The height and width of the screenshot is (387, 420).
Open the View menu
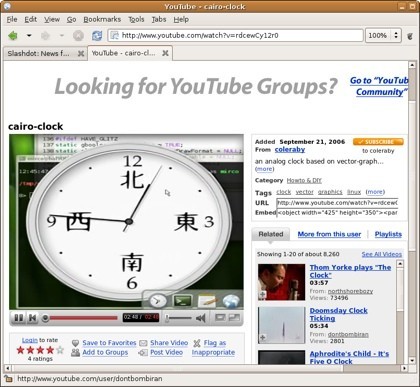pos(52,19)
